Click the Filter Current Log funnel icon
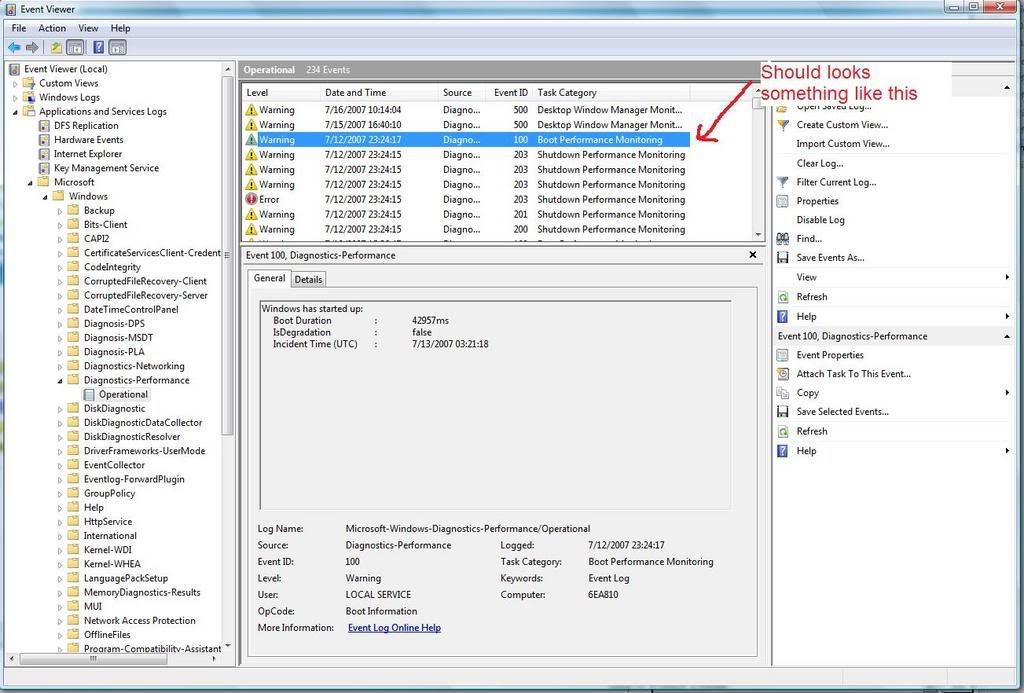Image resolution: width=1024 pixels, height=693 pixels. coord(784,182)
